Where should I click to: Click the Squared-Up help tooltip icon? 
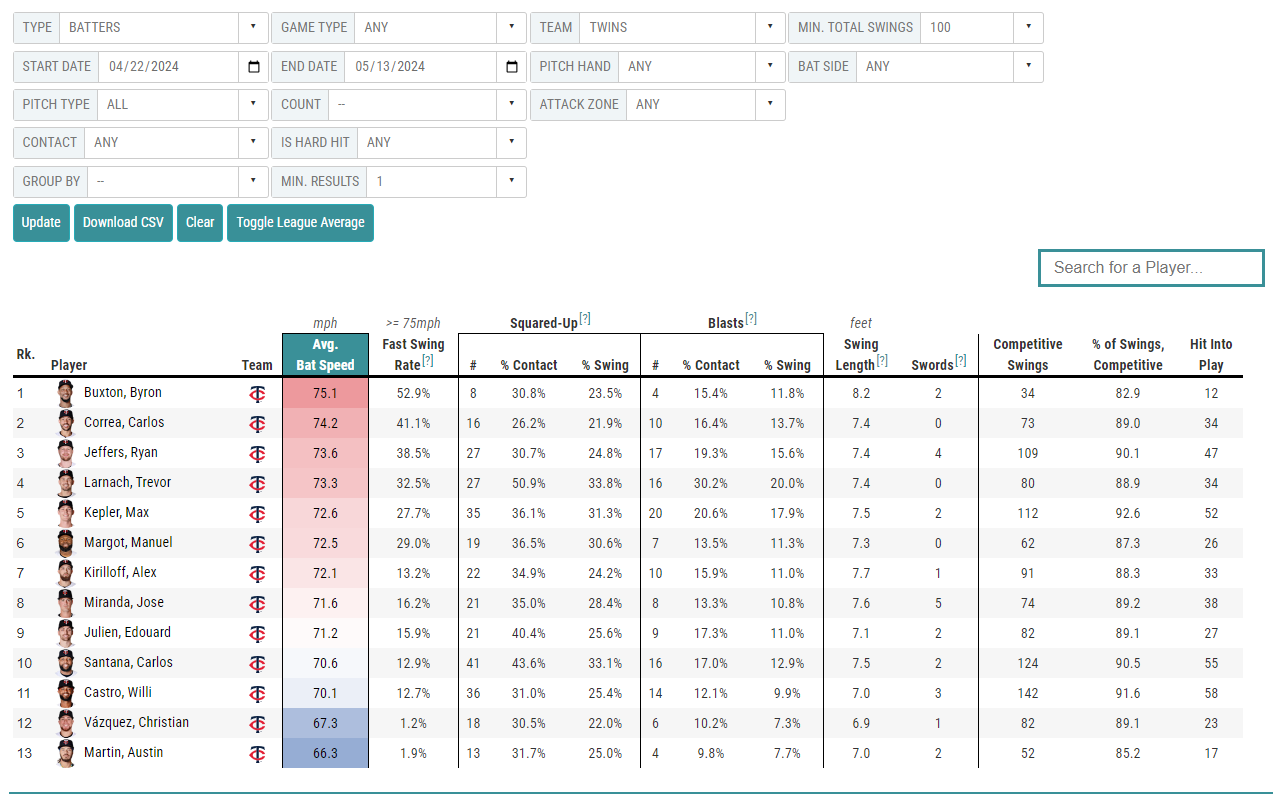tap(585, 319)
